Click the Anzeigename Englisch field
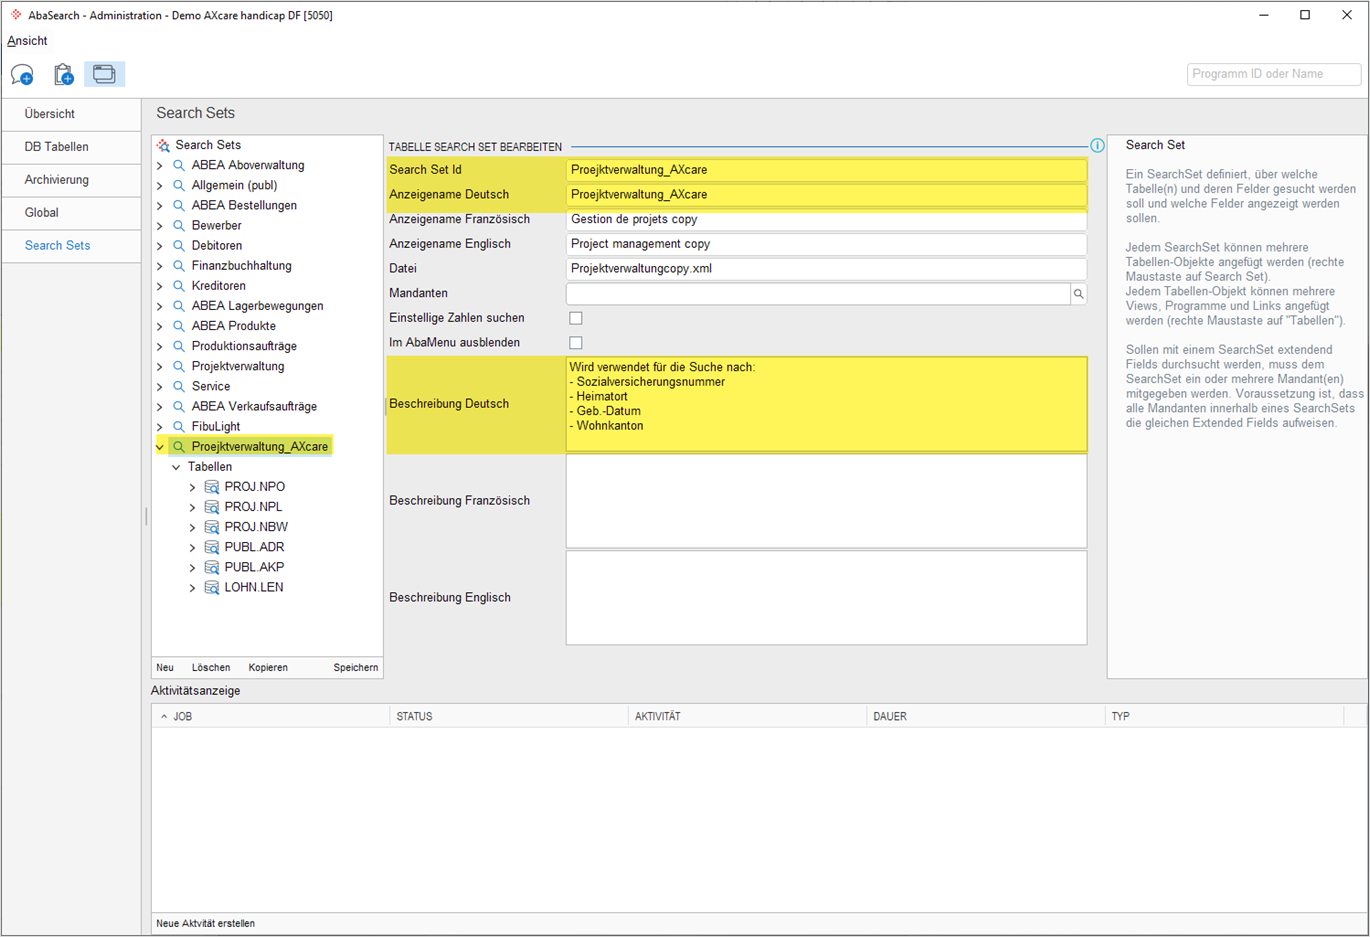 pos(826,244)
